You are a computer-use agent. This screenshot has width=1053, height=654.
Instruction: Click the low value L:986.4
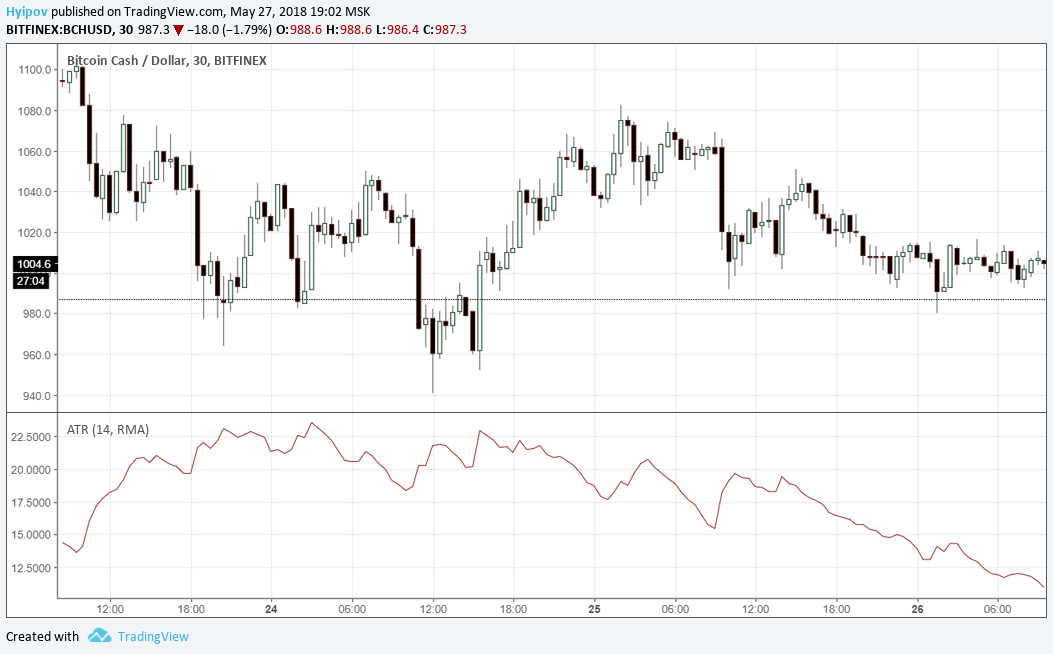[x=397, y=30]
